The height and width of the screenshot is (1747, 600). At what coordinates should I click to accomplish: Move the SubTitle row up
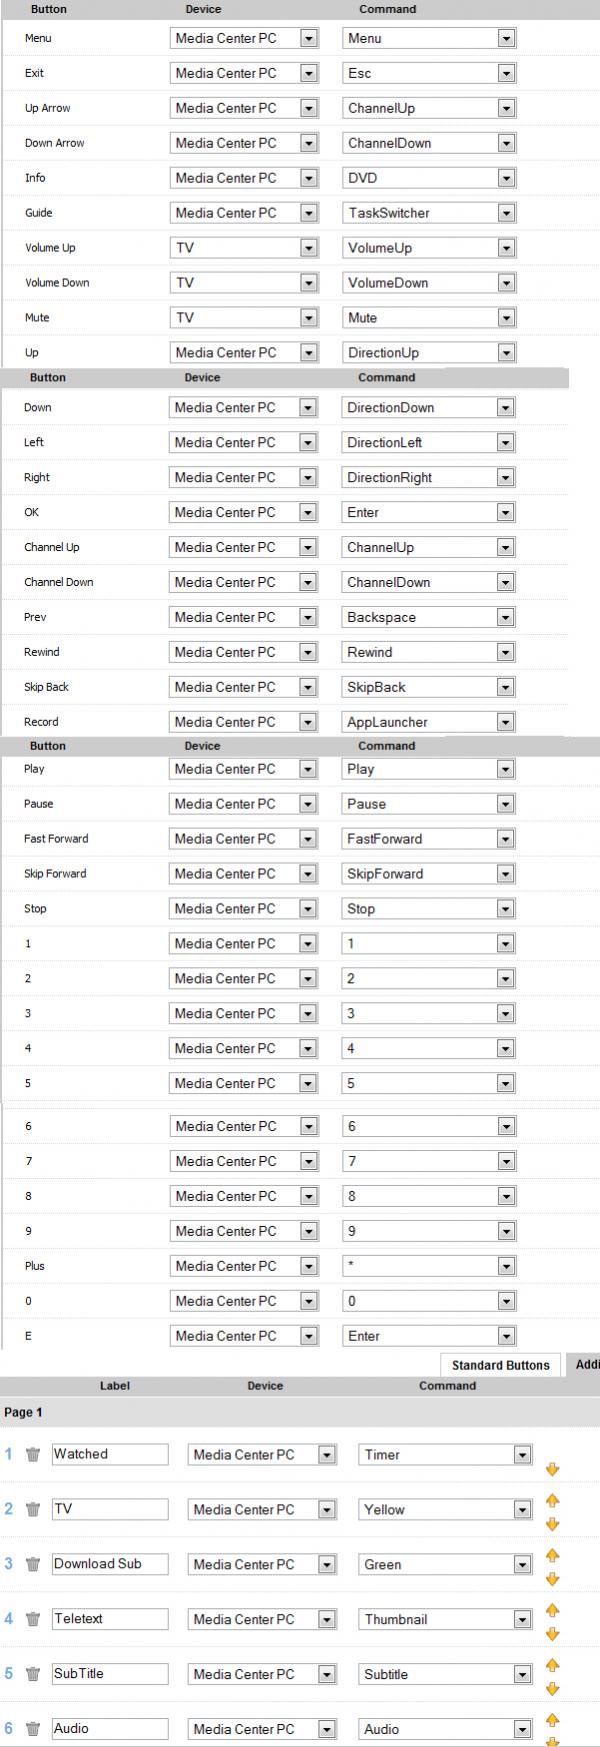coord(552,1665)
